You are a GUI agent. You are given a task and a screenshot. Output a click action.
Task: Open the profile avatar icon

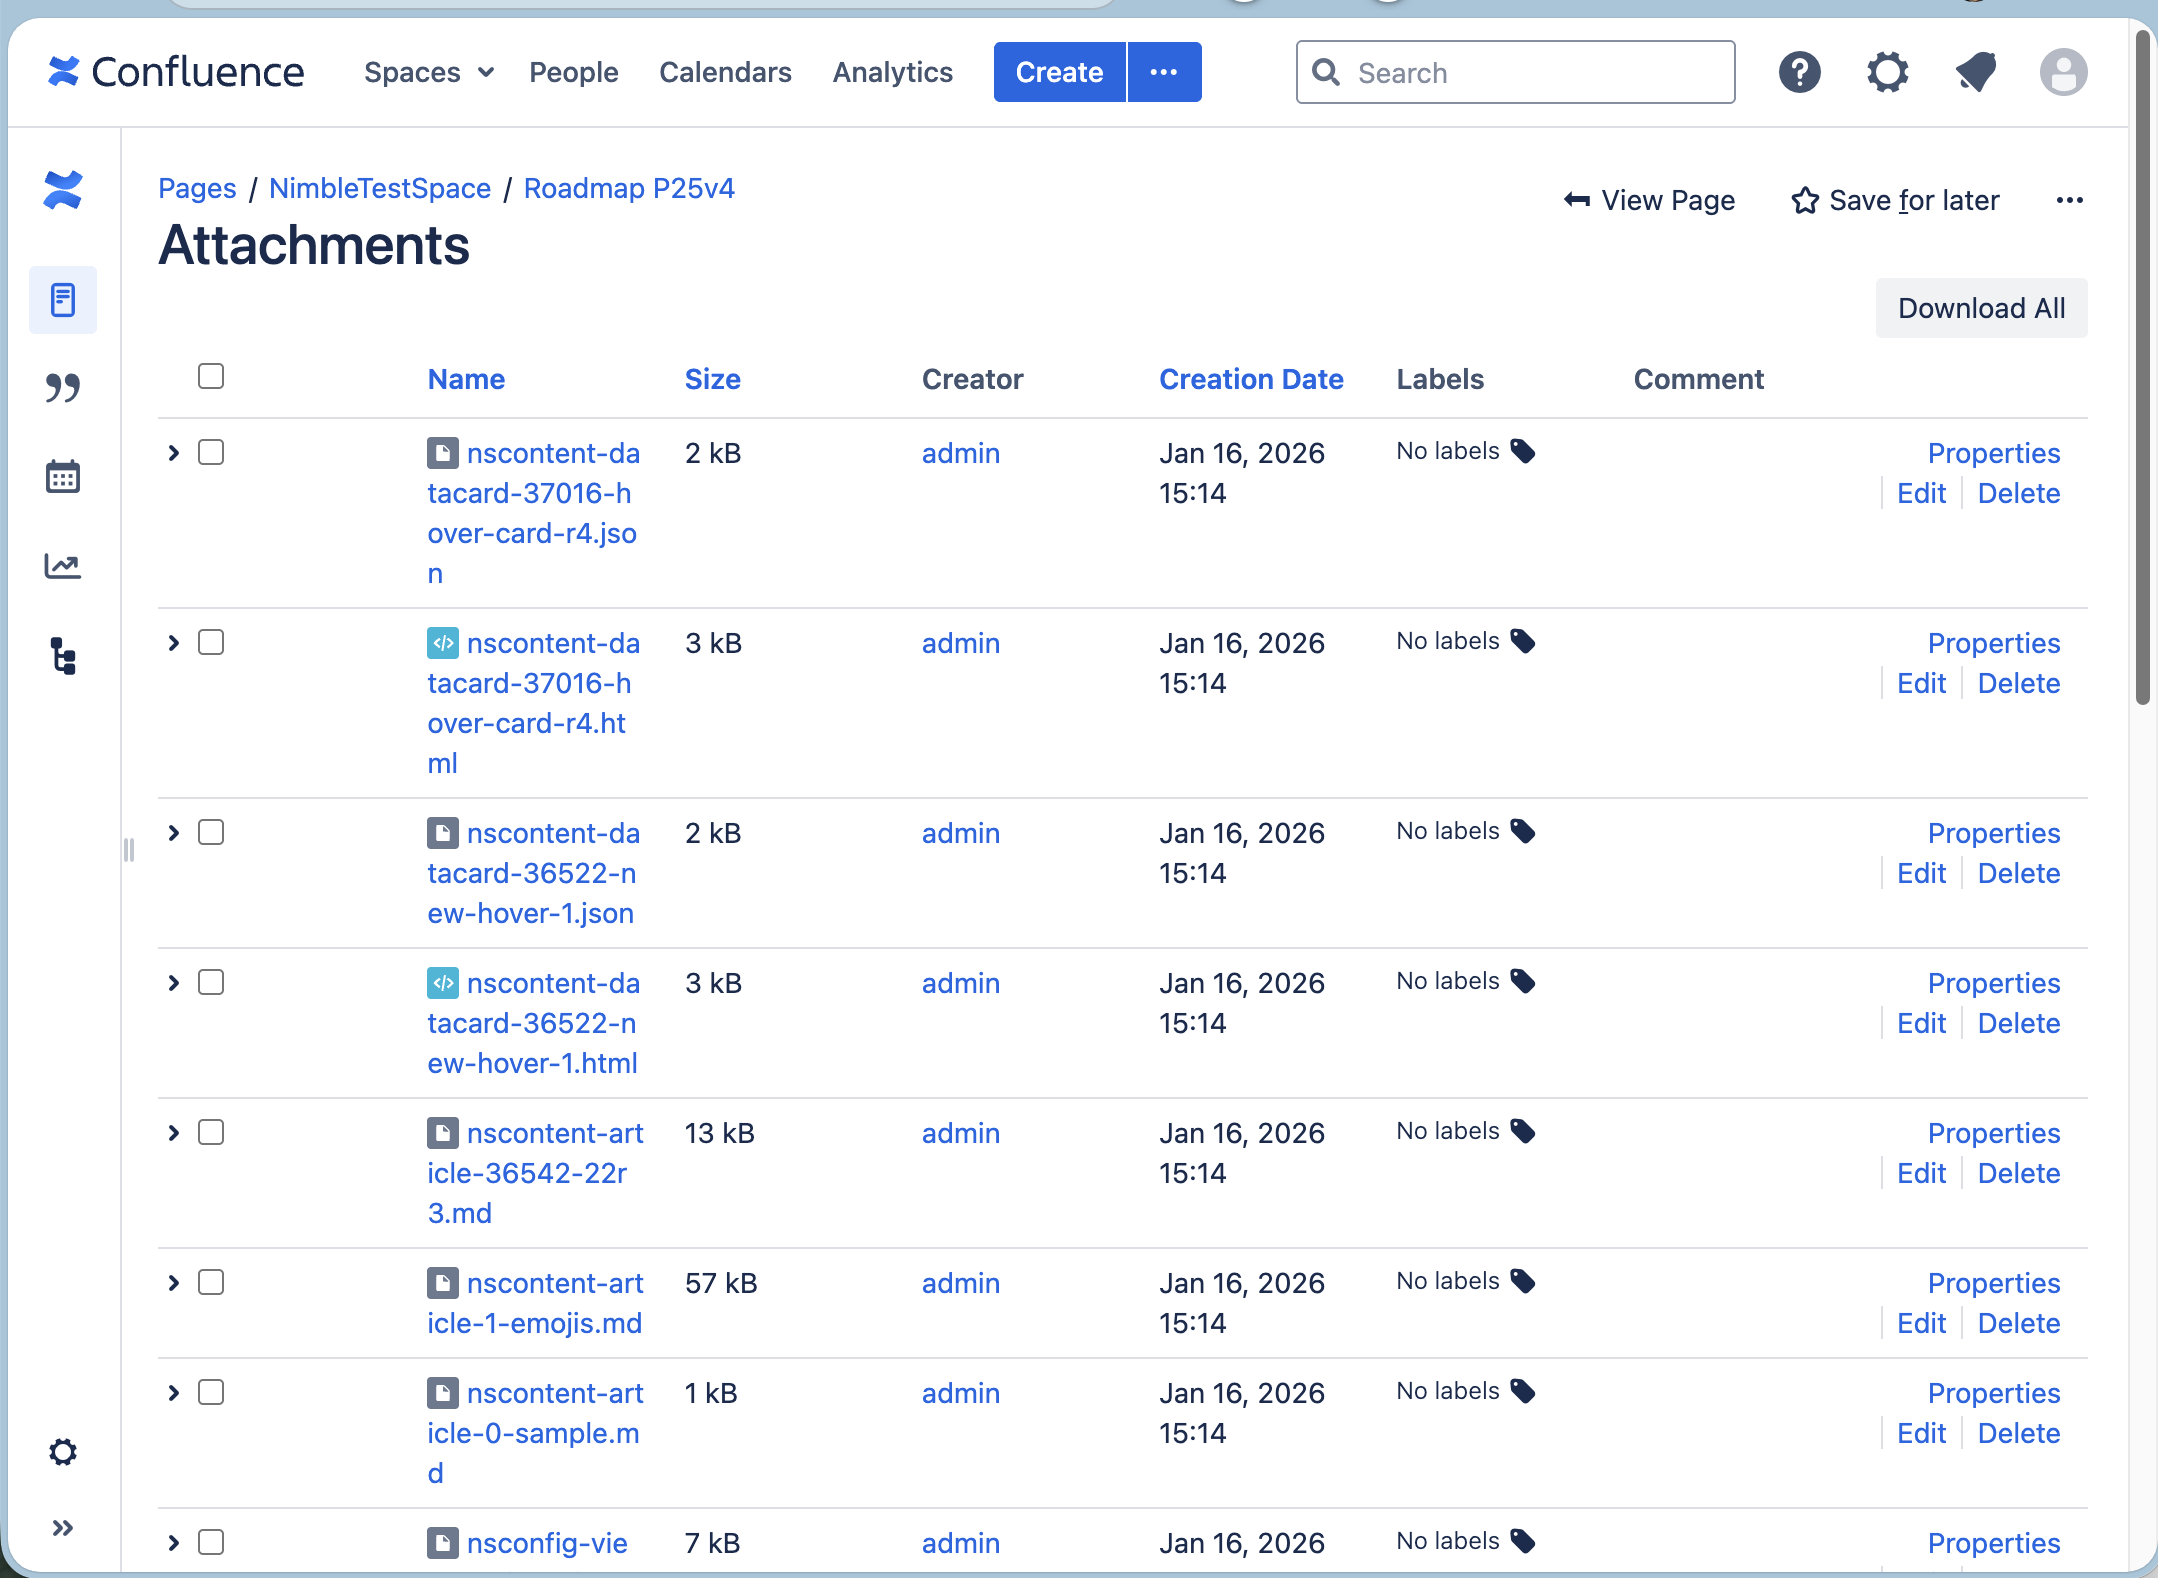[2063, 71]
